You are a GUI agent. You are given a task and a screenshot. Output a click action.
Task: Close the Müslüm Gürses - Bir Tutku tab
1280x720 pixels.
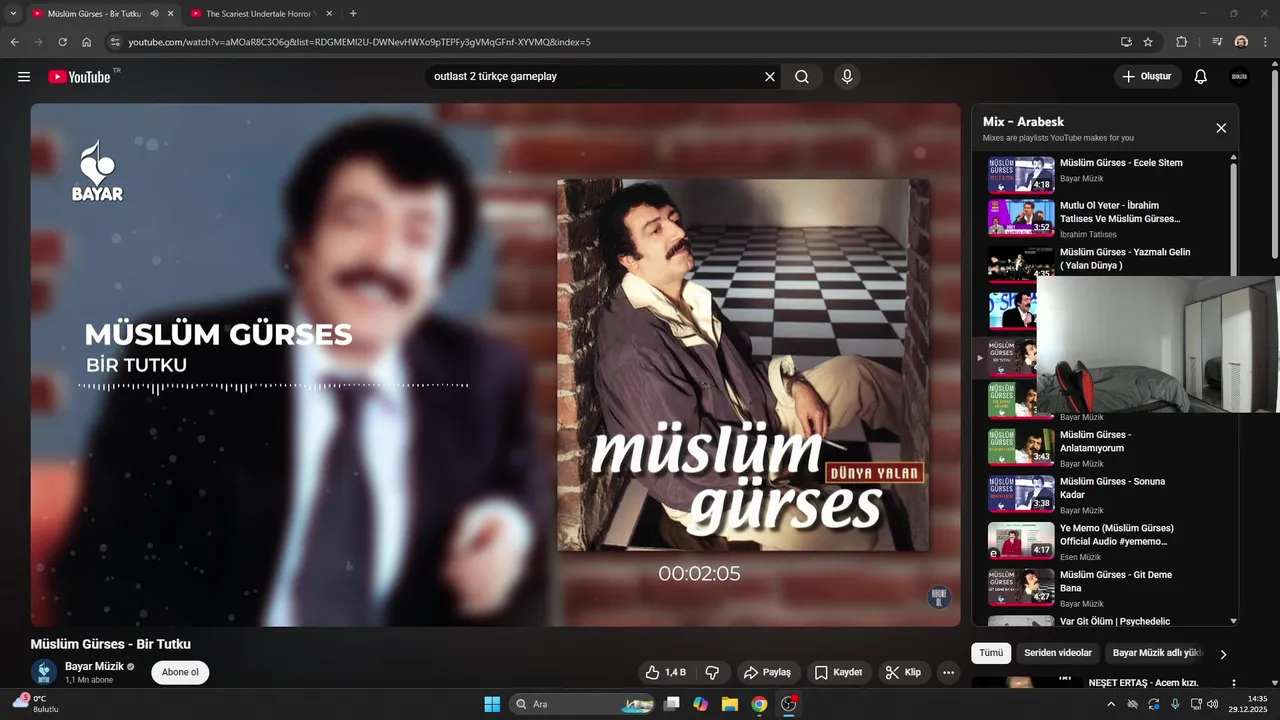170,14
